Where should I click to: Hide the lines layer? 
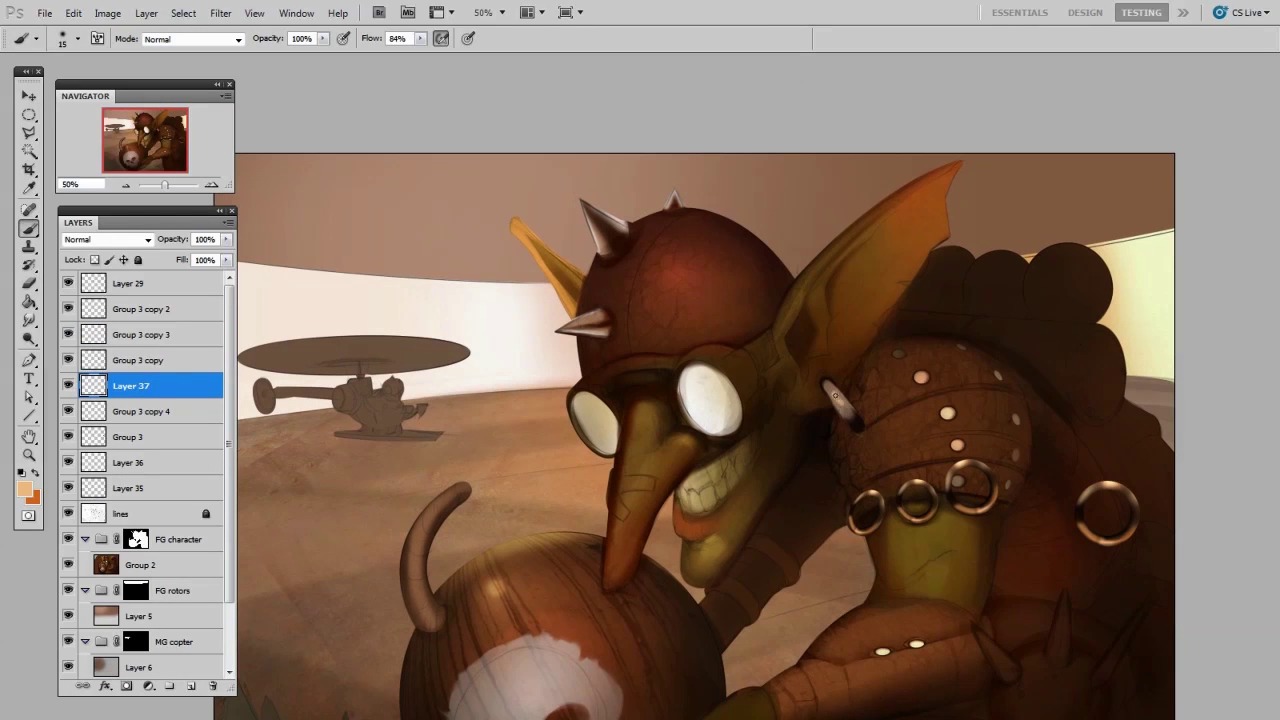(68, 513)
